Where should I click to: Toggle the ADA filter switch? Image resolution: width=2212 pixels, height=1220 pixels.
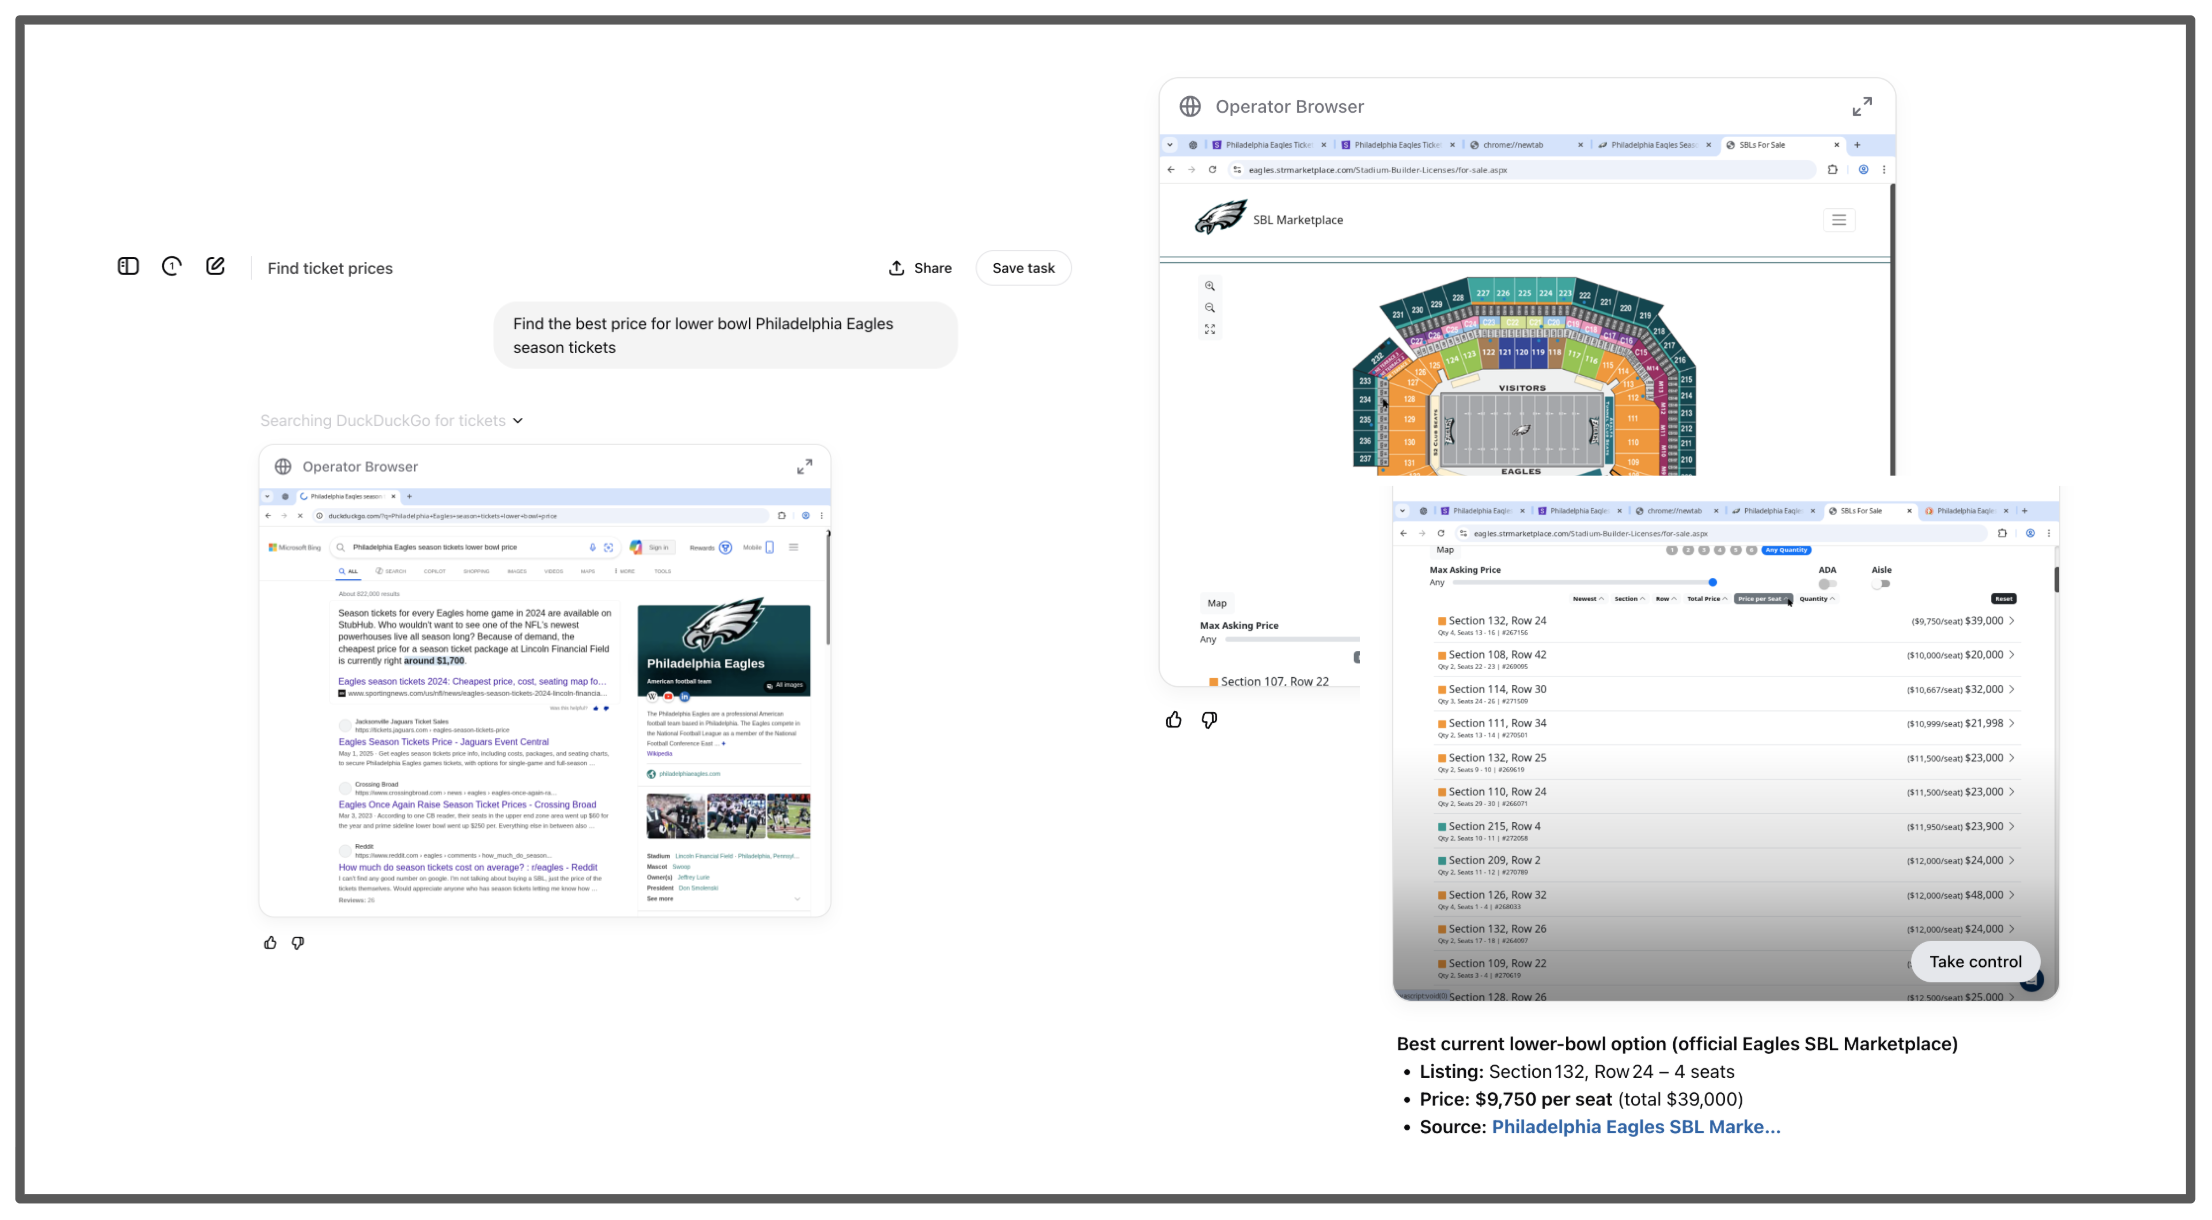tap(1827, 584)
